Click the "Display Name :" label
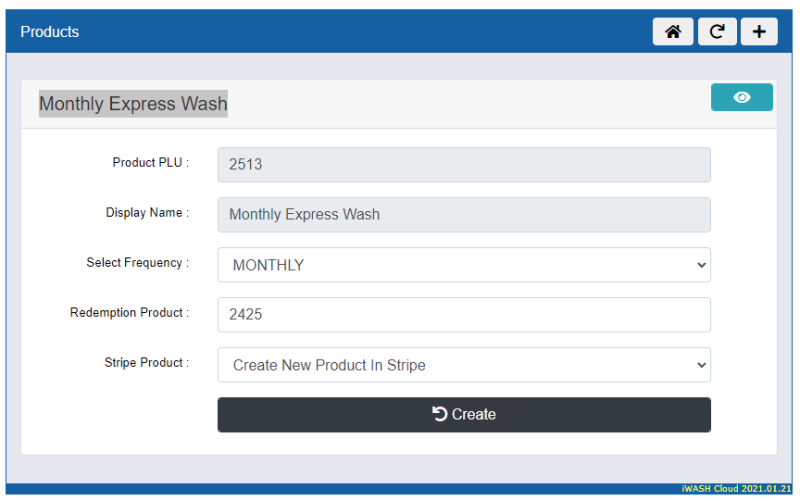800x501 pixels. tap(147, 213)
